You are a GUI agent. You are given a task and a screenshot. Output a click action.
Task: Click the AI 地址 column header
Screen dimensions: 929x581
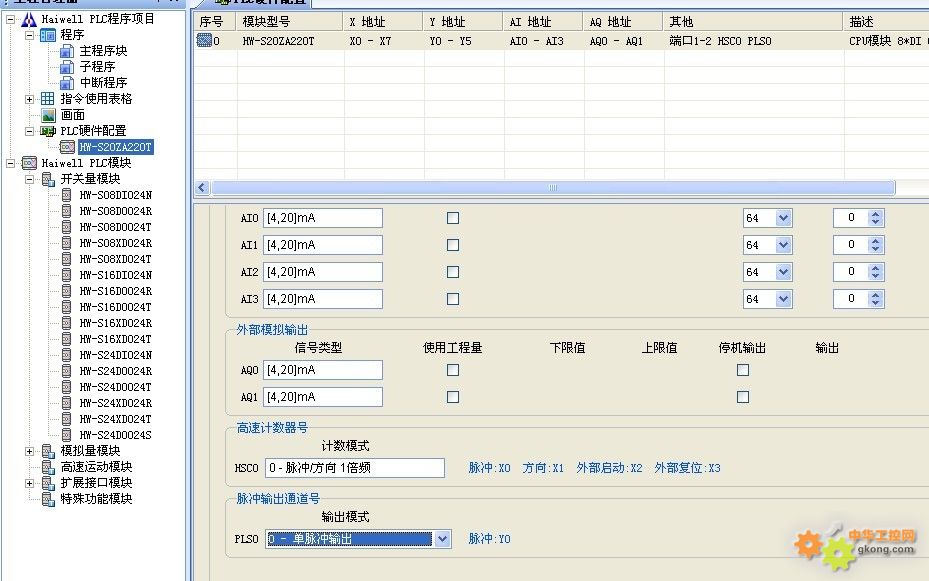coord(543,22)
